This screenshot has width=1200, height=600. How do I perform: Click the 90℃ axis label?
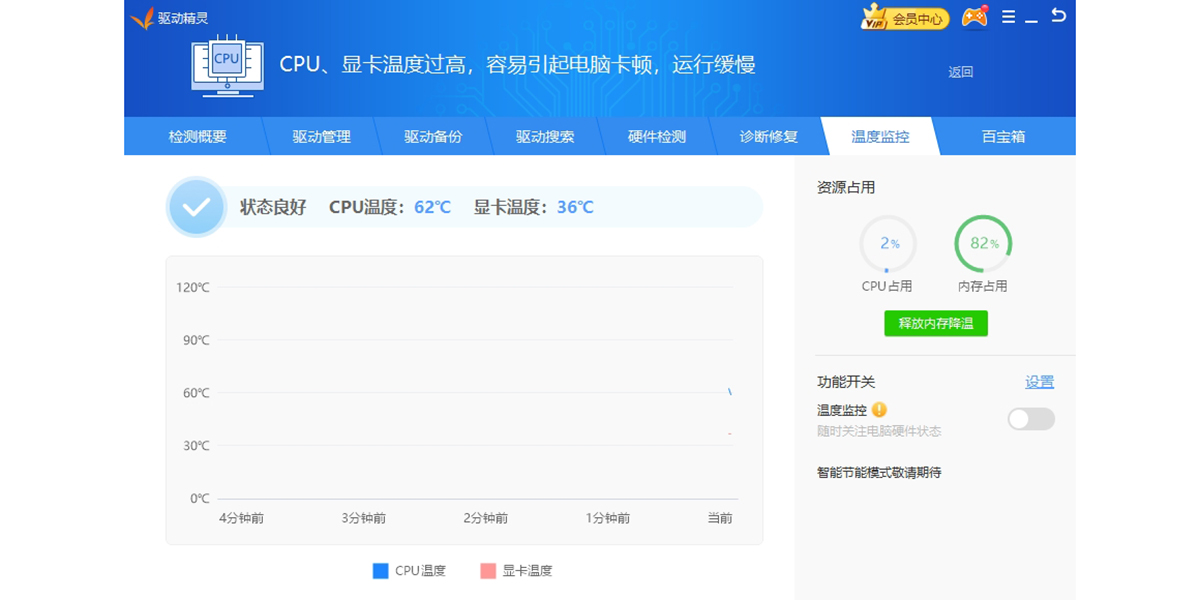(x=196, y=340)
